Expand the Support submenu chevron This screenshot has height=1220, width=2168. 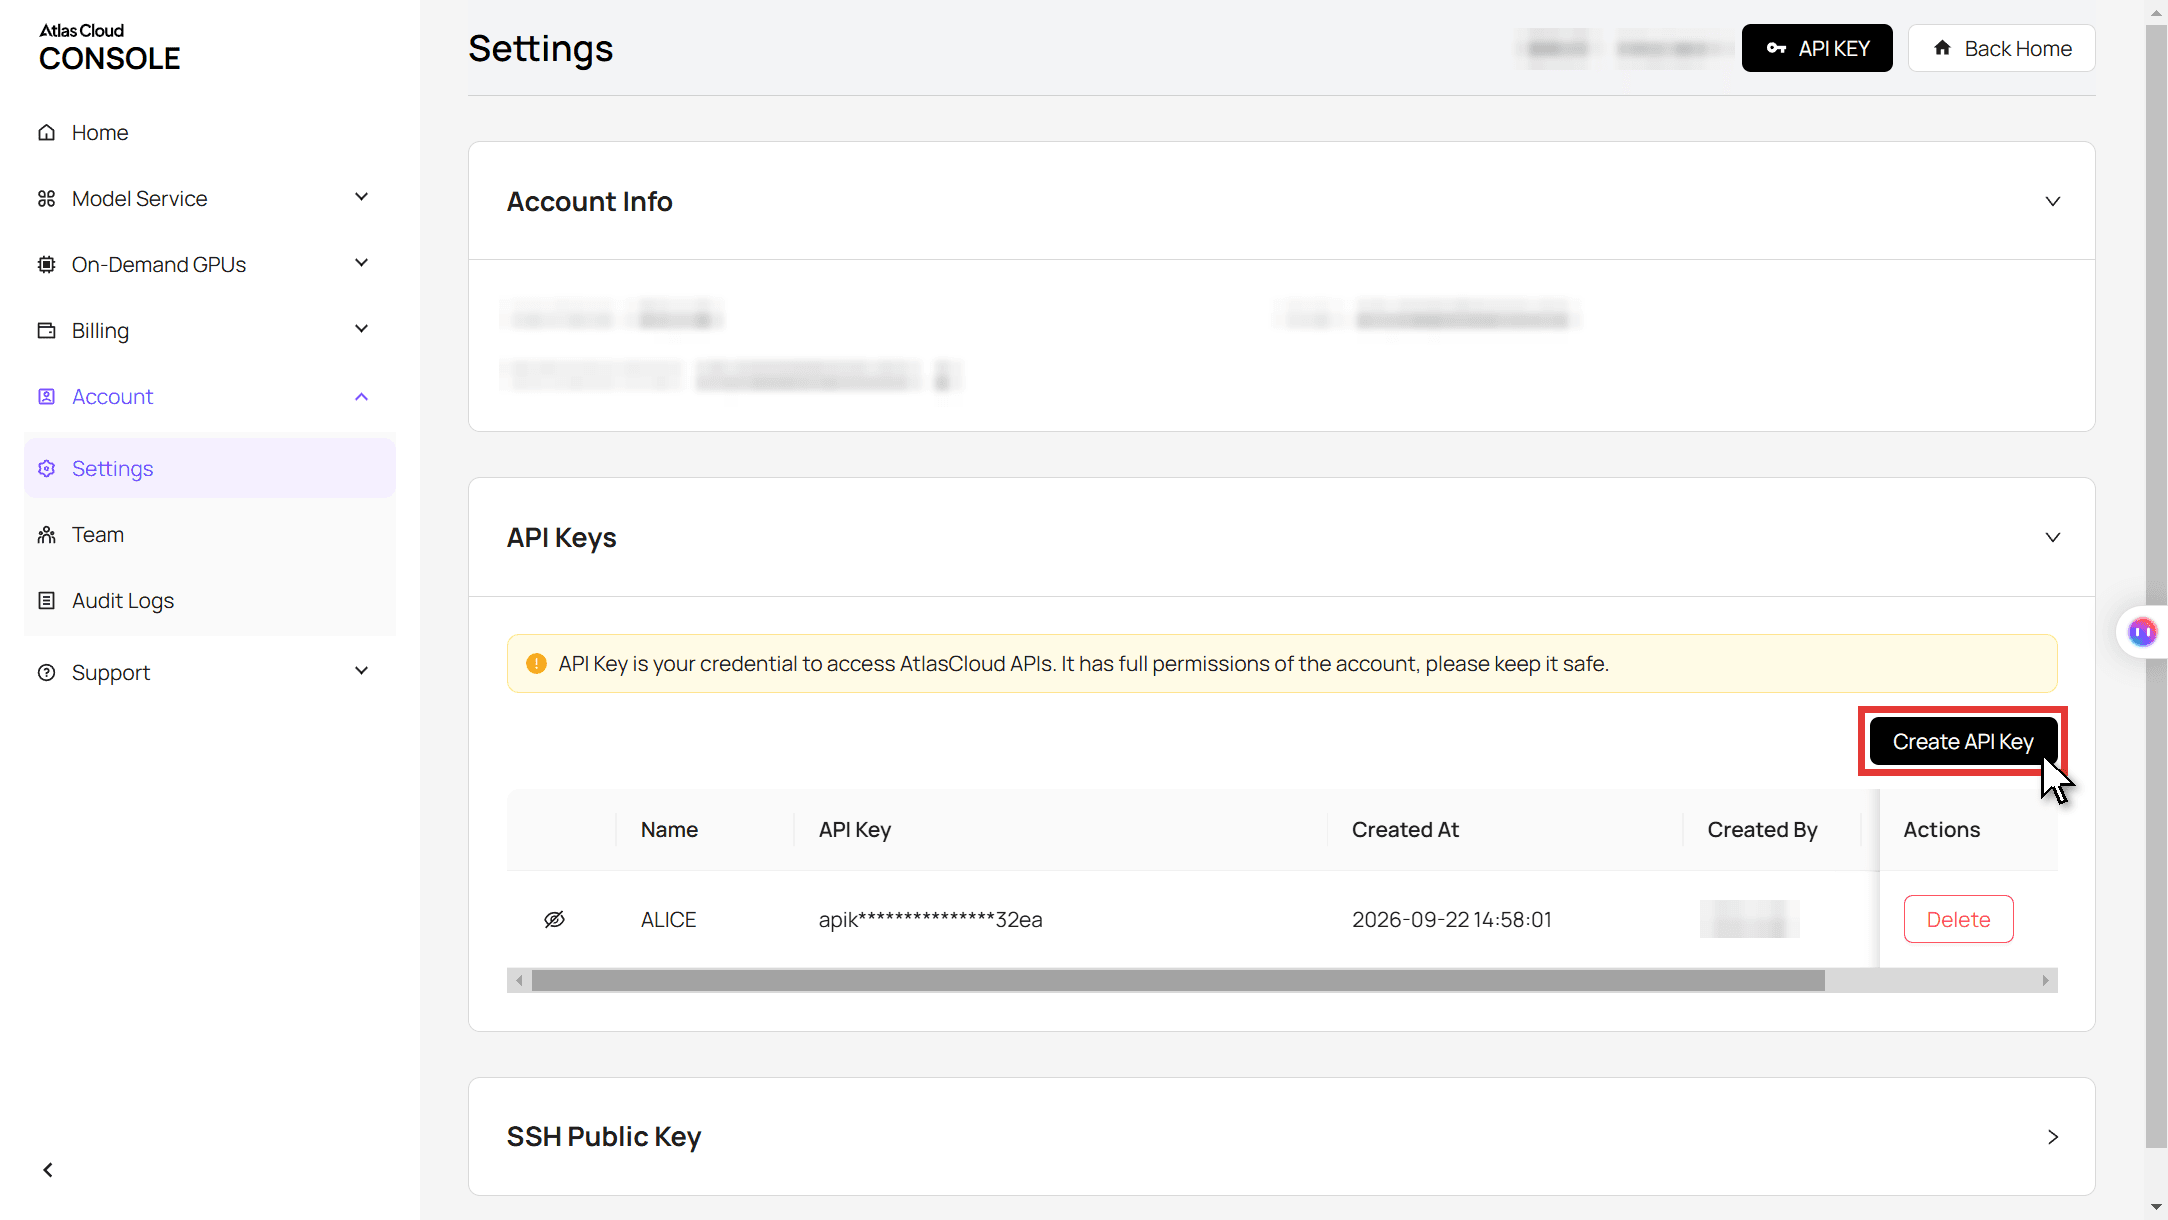click(362, 672)
